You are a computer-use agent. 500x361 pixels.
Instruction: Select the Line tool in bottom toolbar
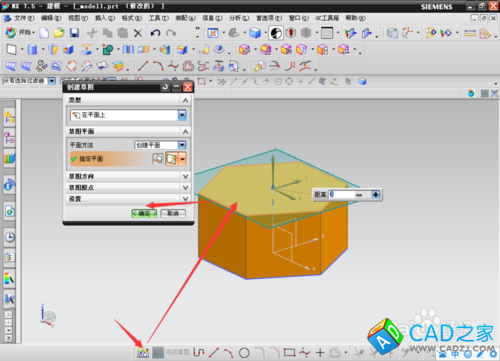click(214, 352)
